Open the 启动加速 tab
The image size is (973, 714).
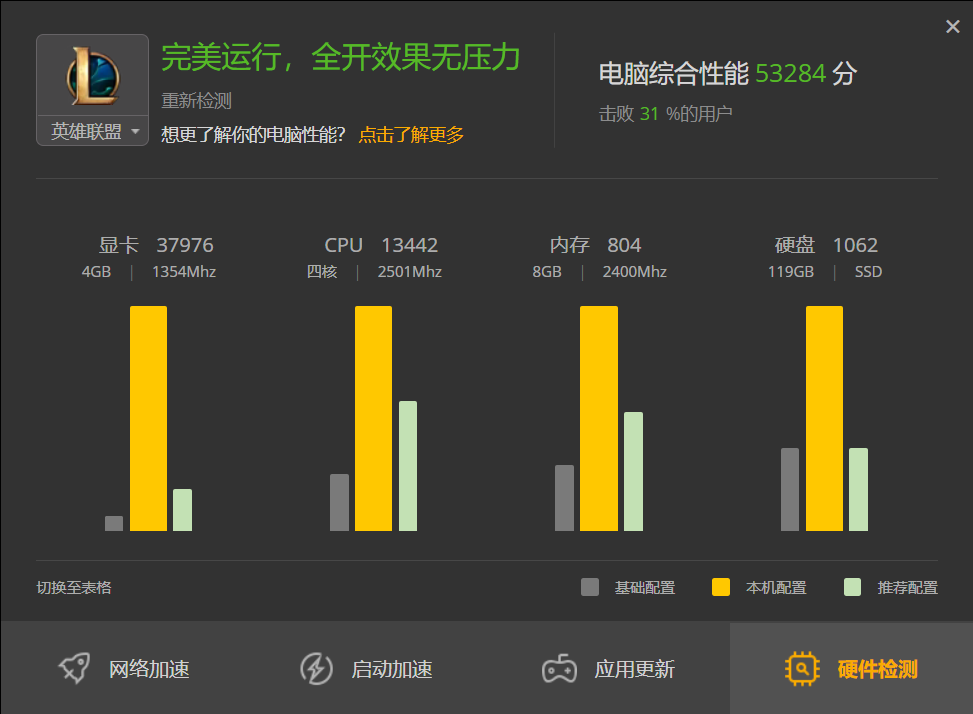pos(365,669)
